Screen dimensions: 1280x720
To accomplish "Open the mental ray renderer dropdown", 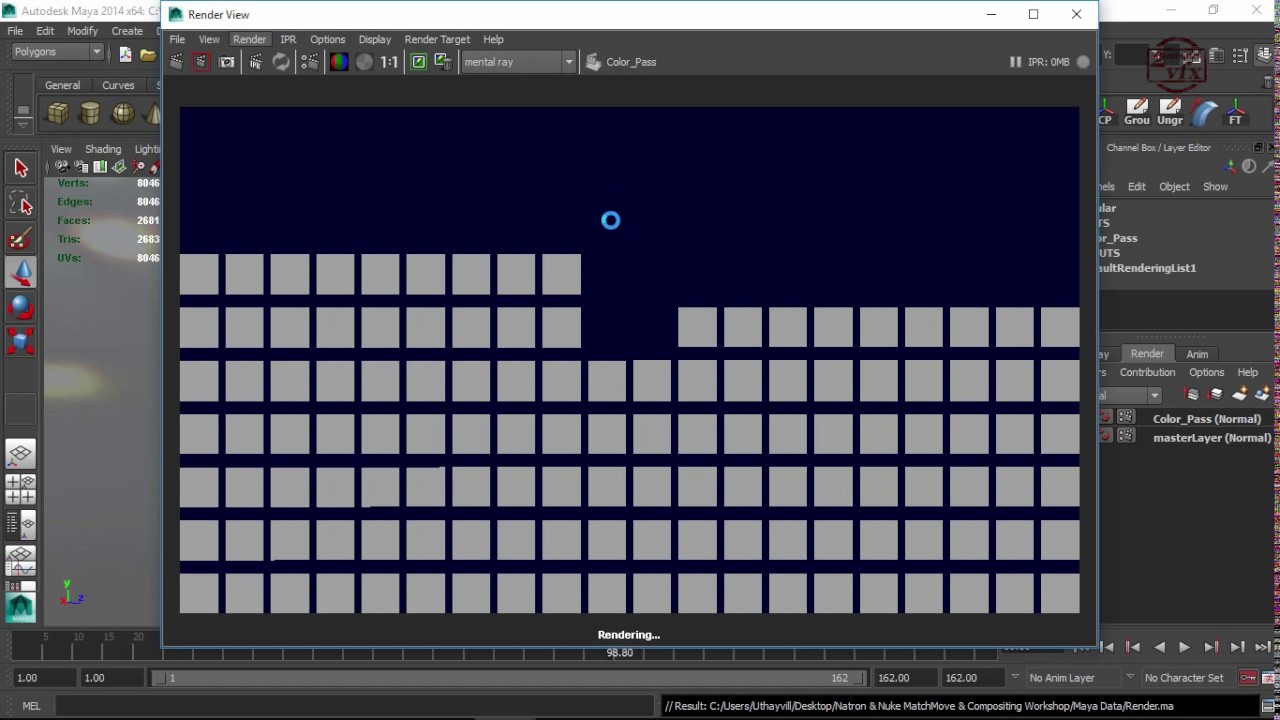I will [x=518, y=62].
